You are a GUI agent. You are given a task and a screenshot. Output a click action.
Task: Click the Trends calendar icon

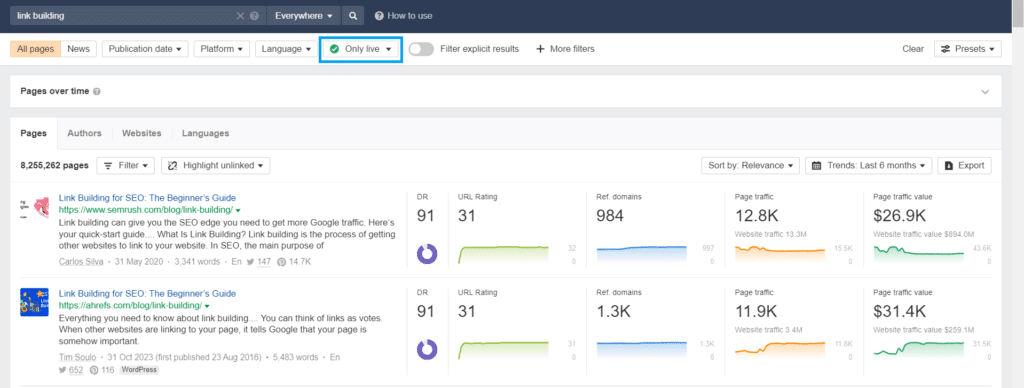pos(816,166)
